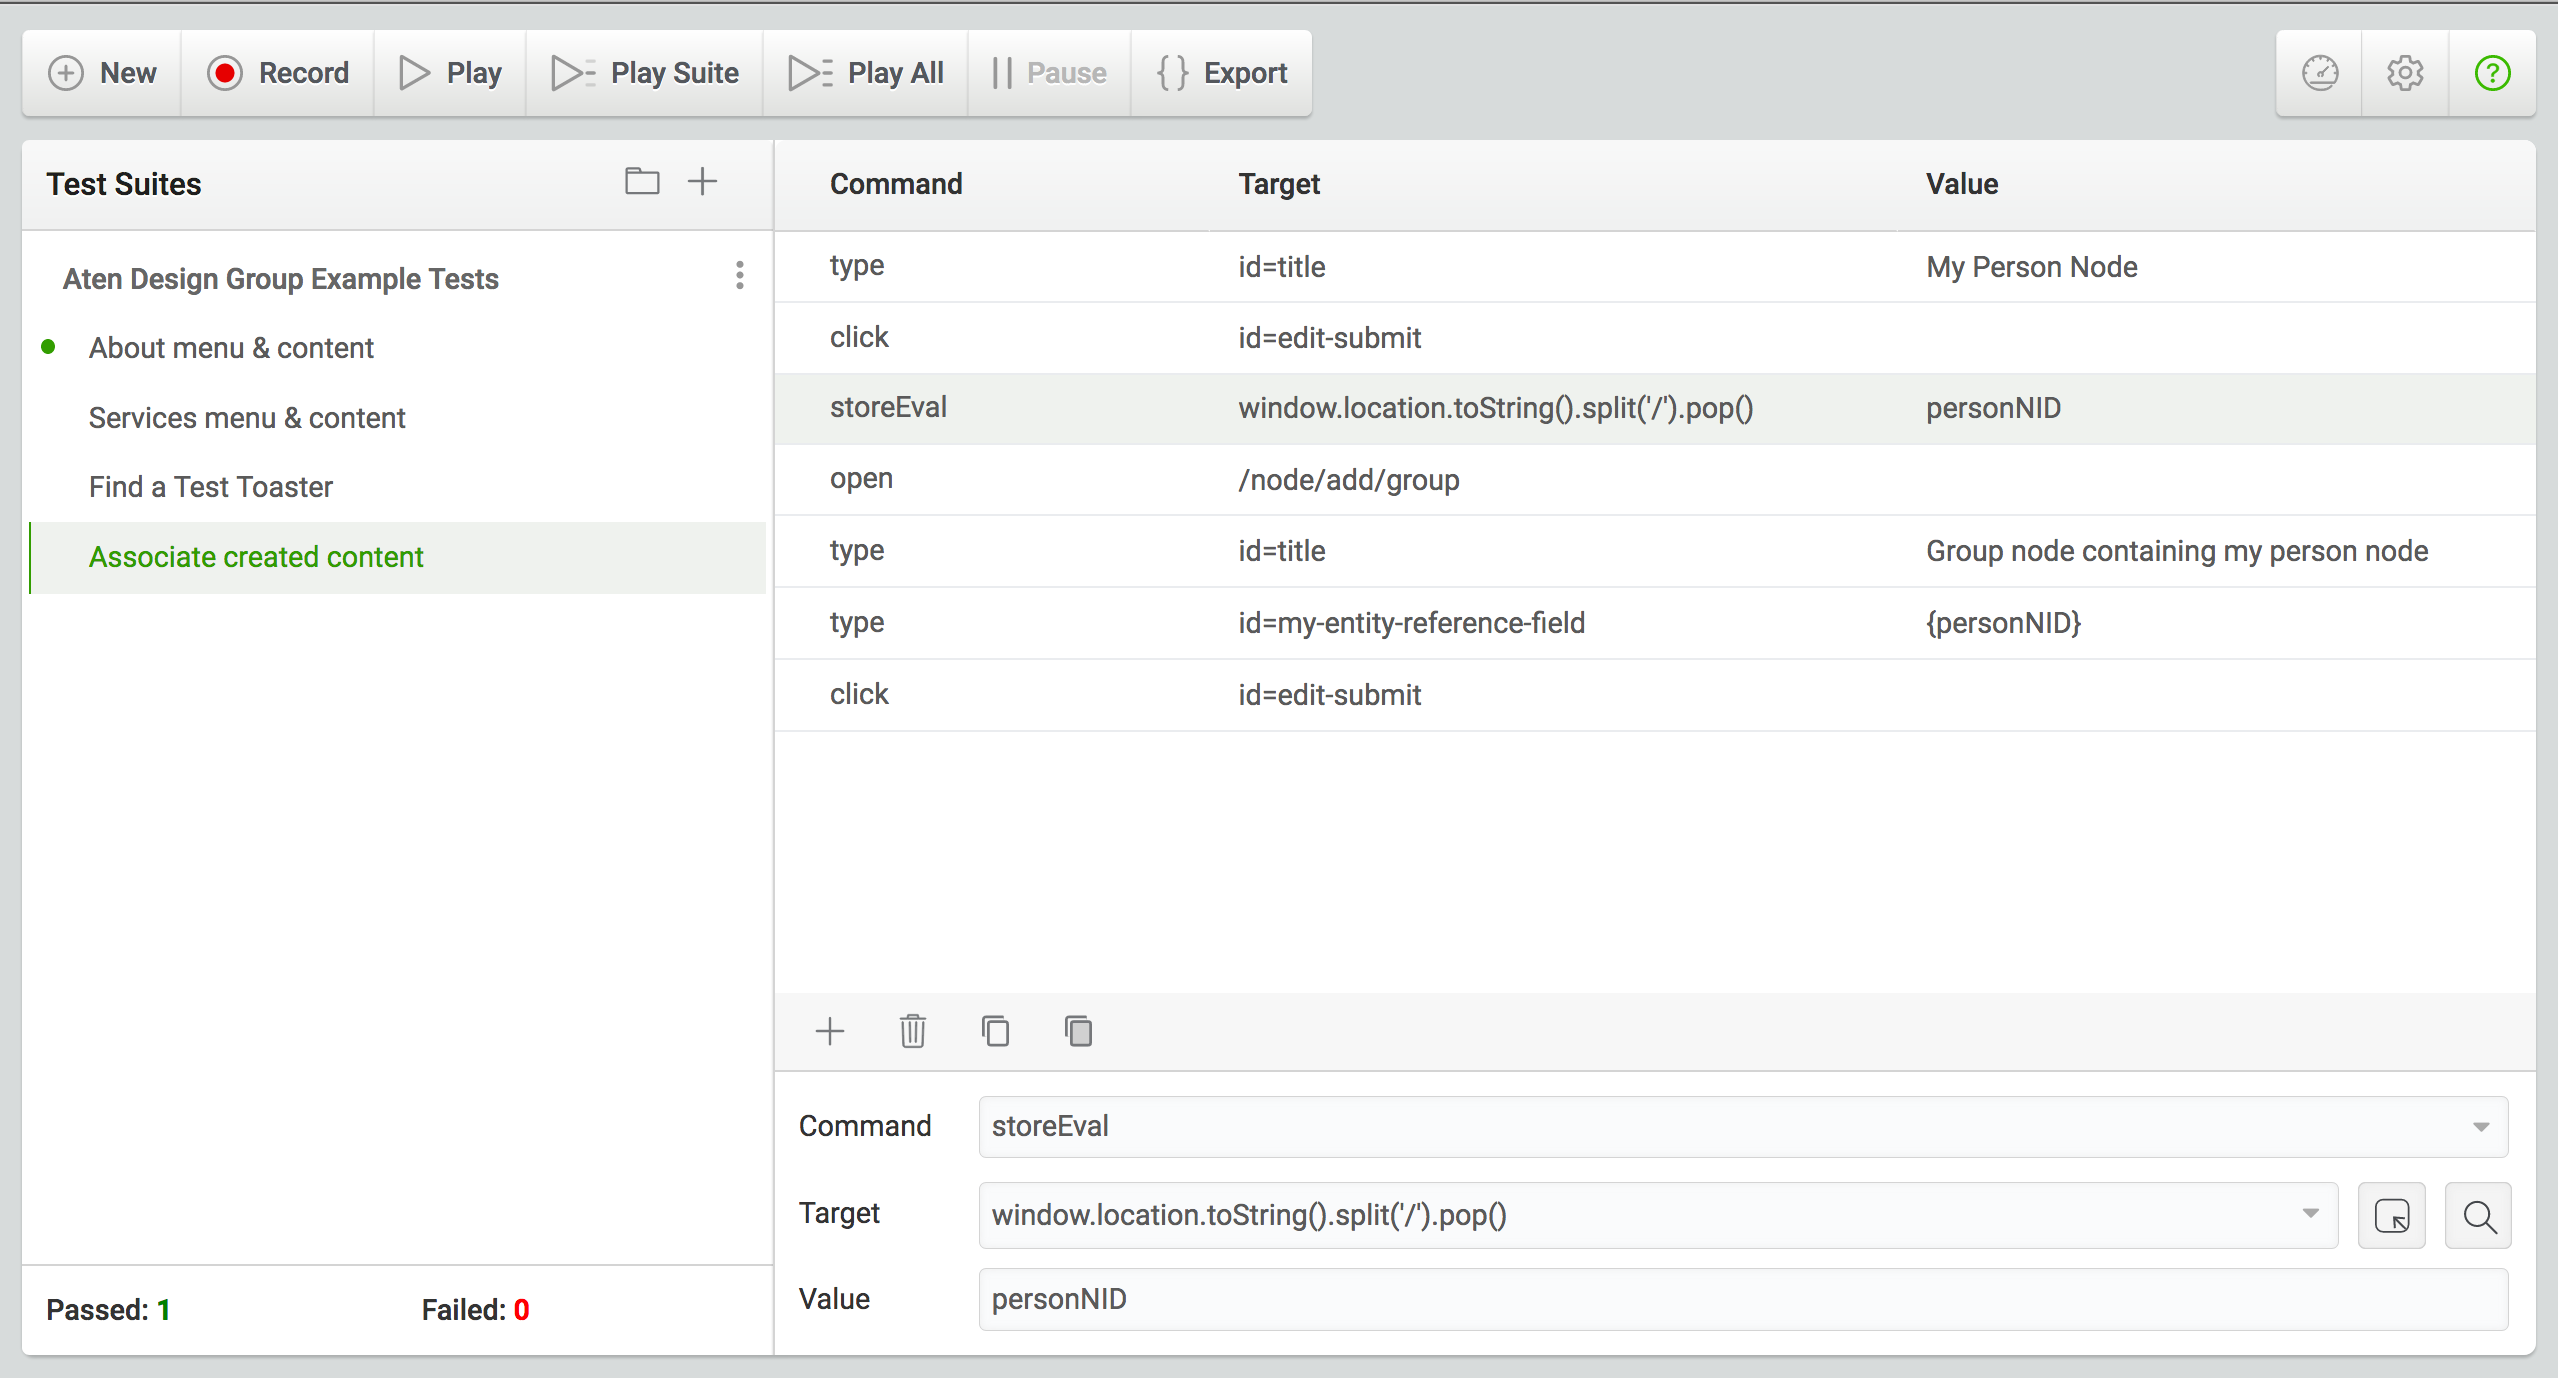This screenshot has width=2558, height=1378.
Task: Select the id=my-entity-reference-field row
Action: [1655, 623]
